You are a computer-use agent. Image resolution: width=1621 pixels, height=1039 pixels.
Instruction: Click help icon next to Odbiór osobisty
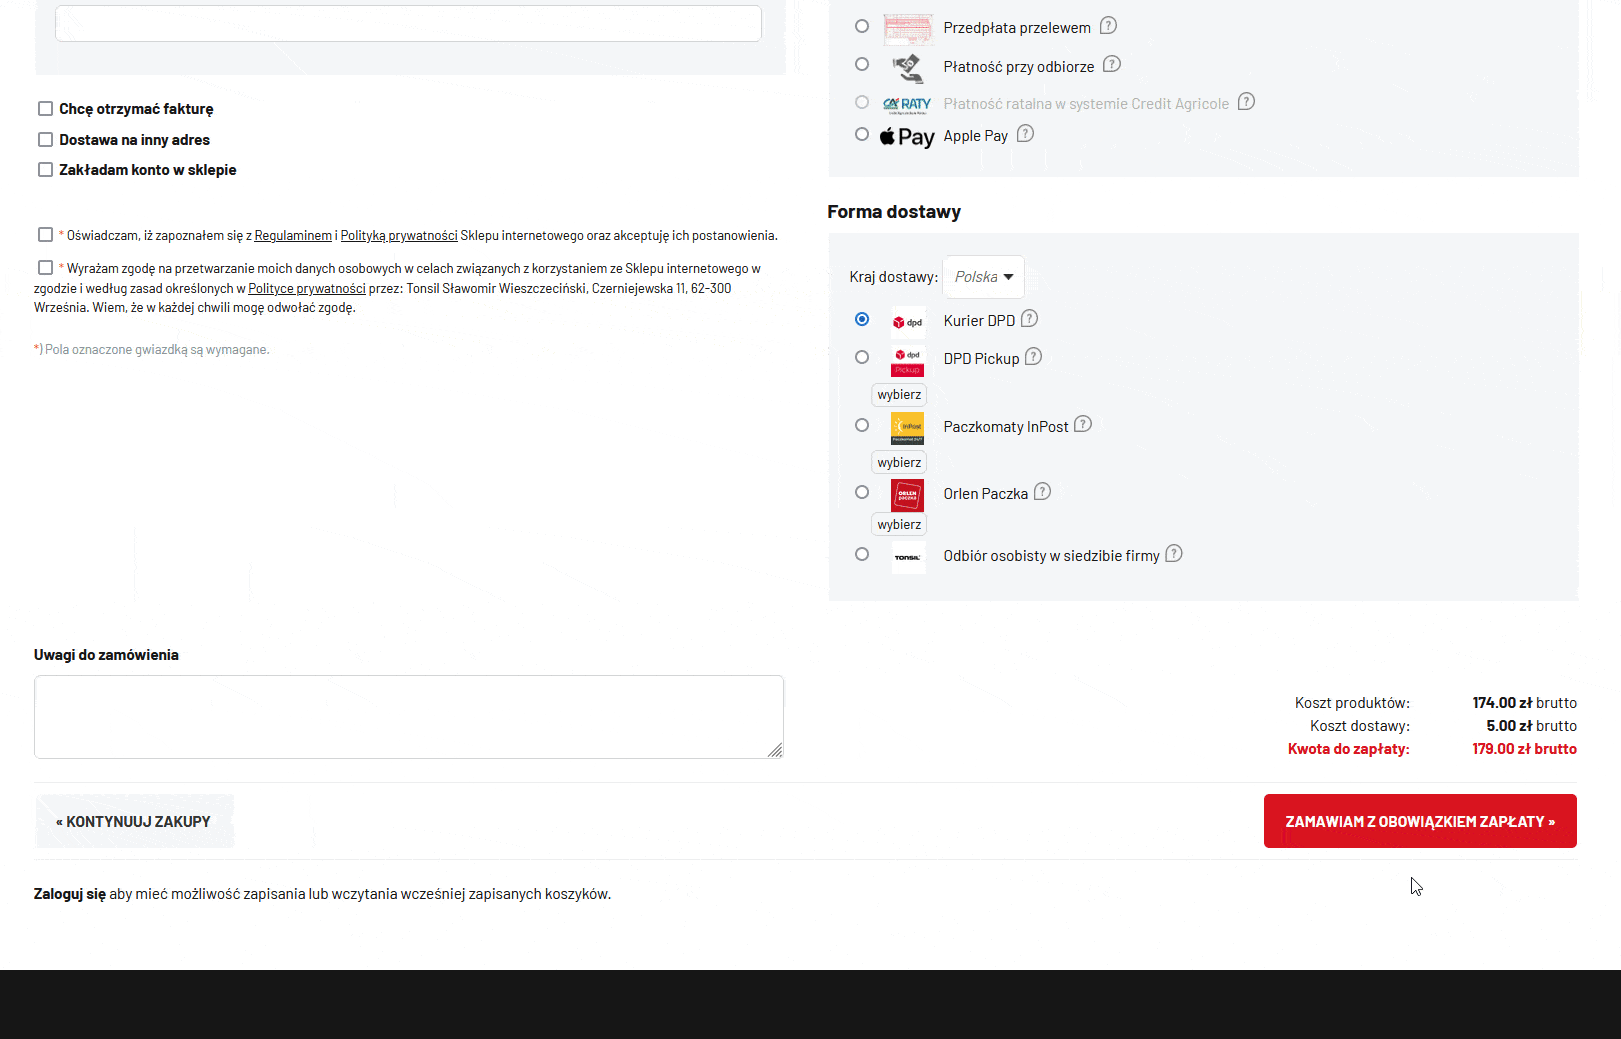[1174, 554]
